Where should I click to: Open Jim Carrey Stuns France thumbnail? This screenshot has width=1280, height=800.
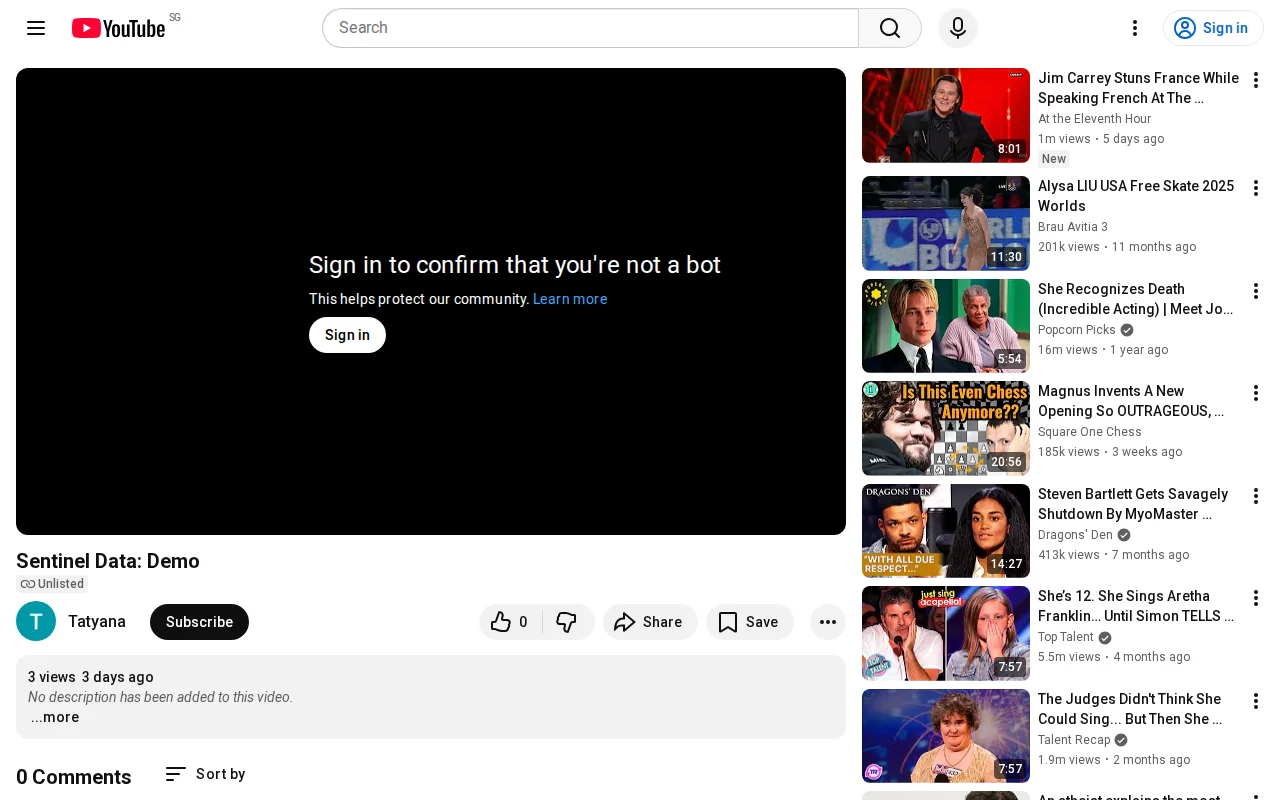tap(946, 115)
